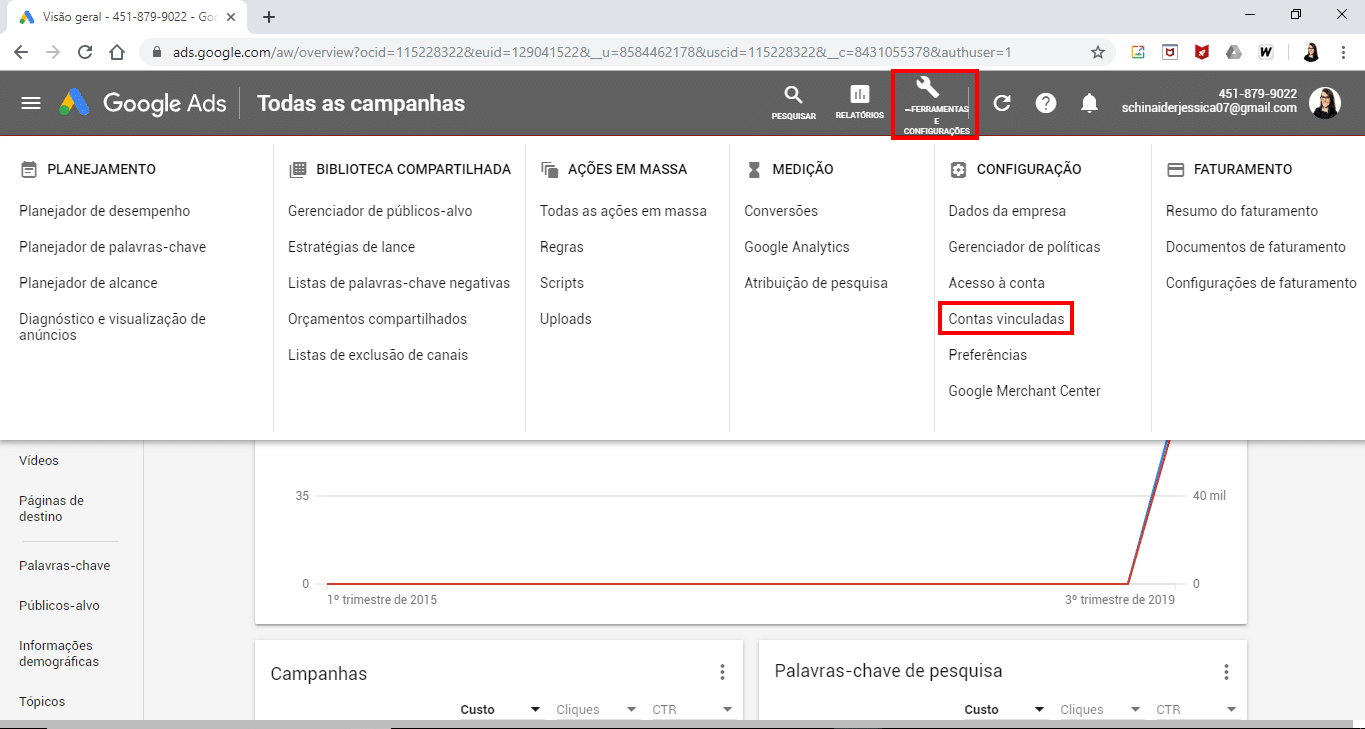Open the CTR dropdown in Campanhas card
This screenshot has height=729, width=1365.
point(693,709)
